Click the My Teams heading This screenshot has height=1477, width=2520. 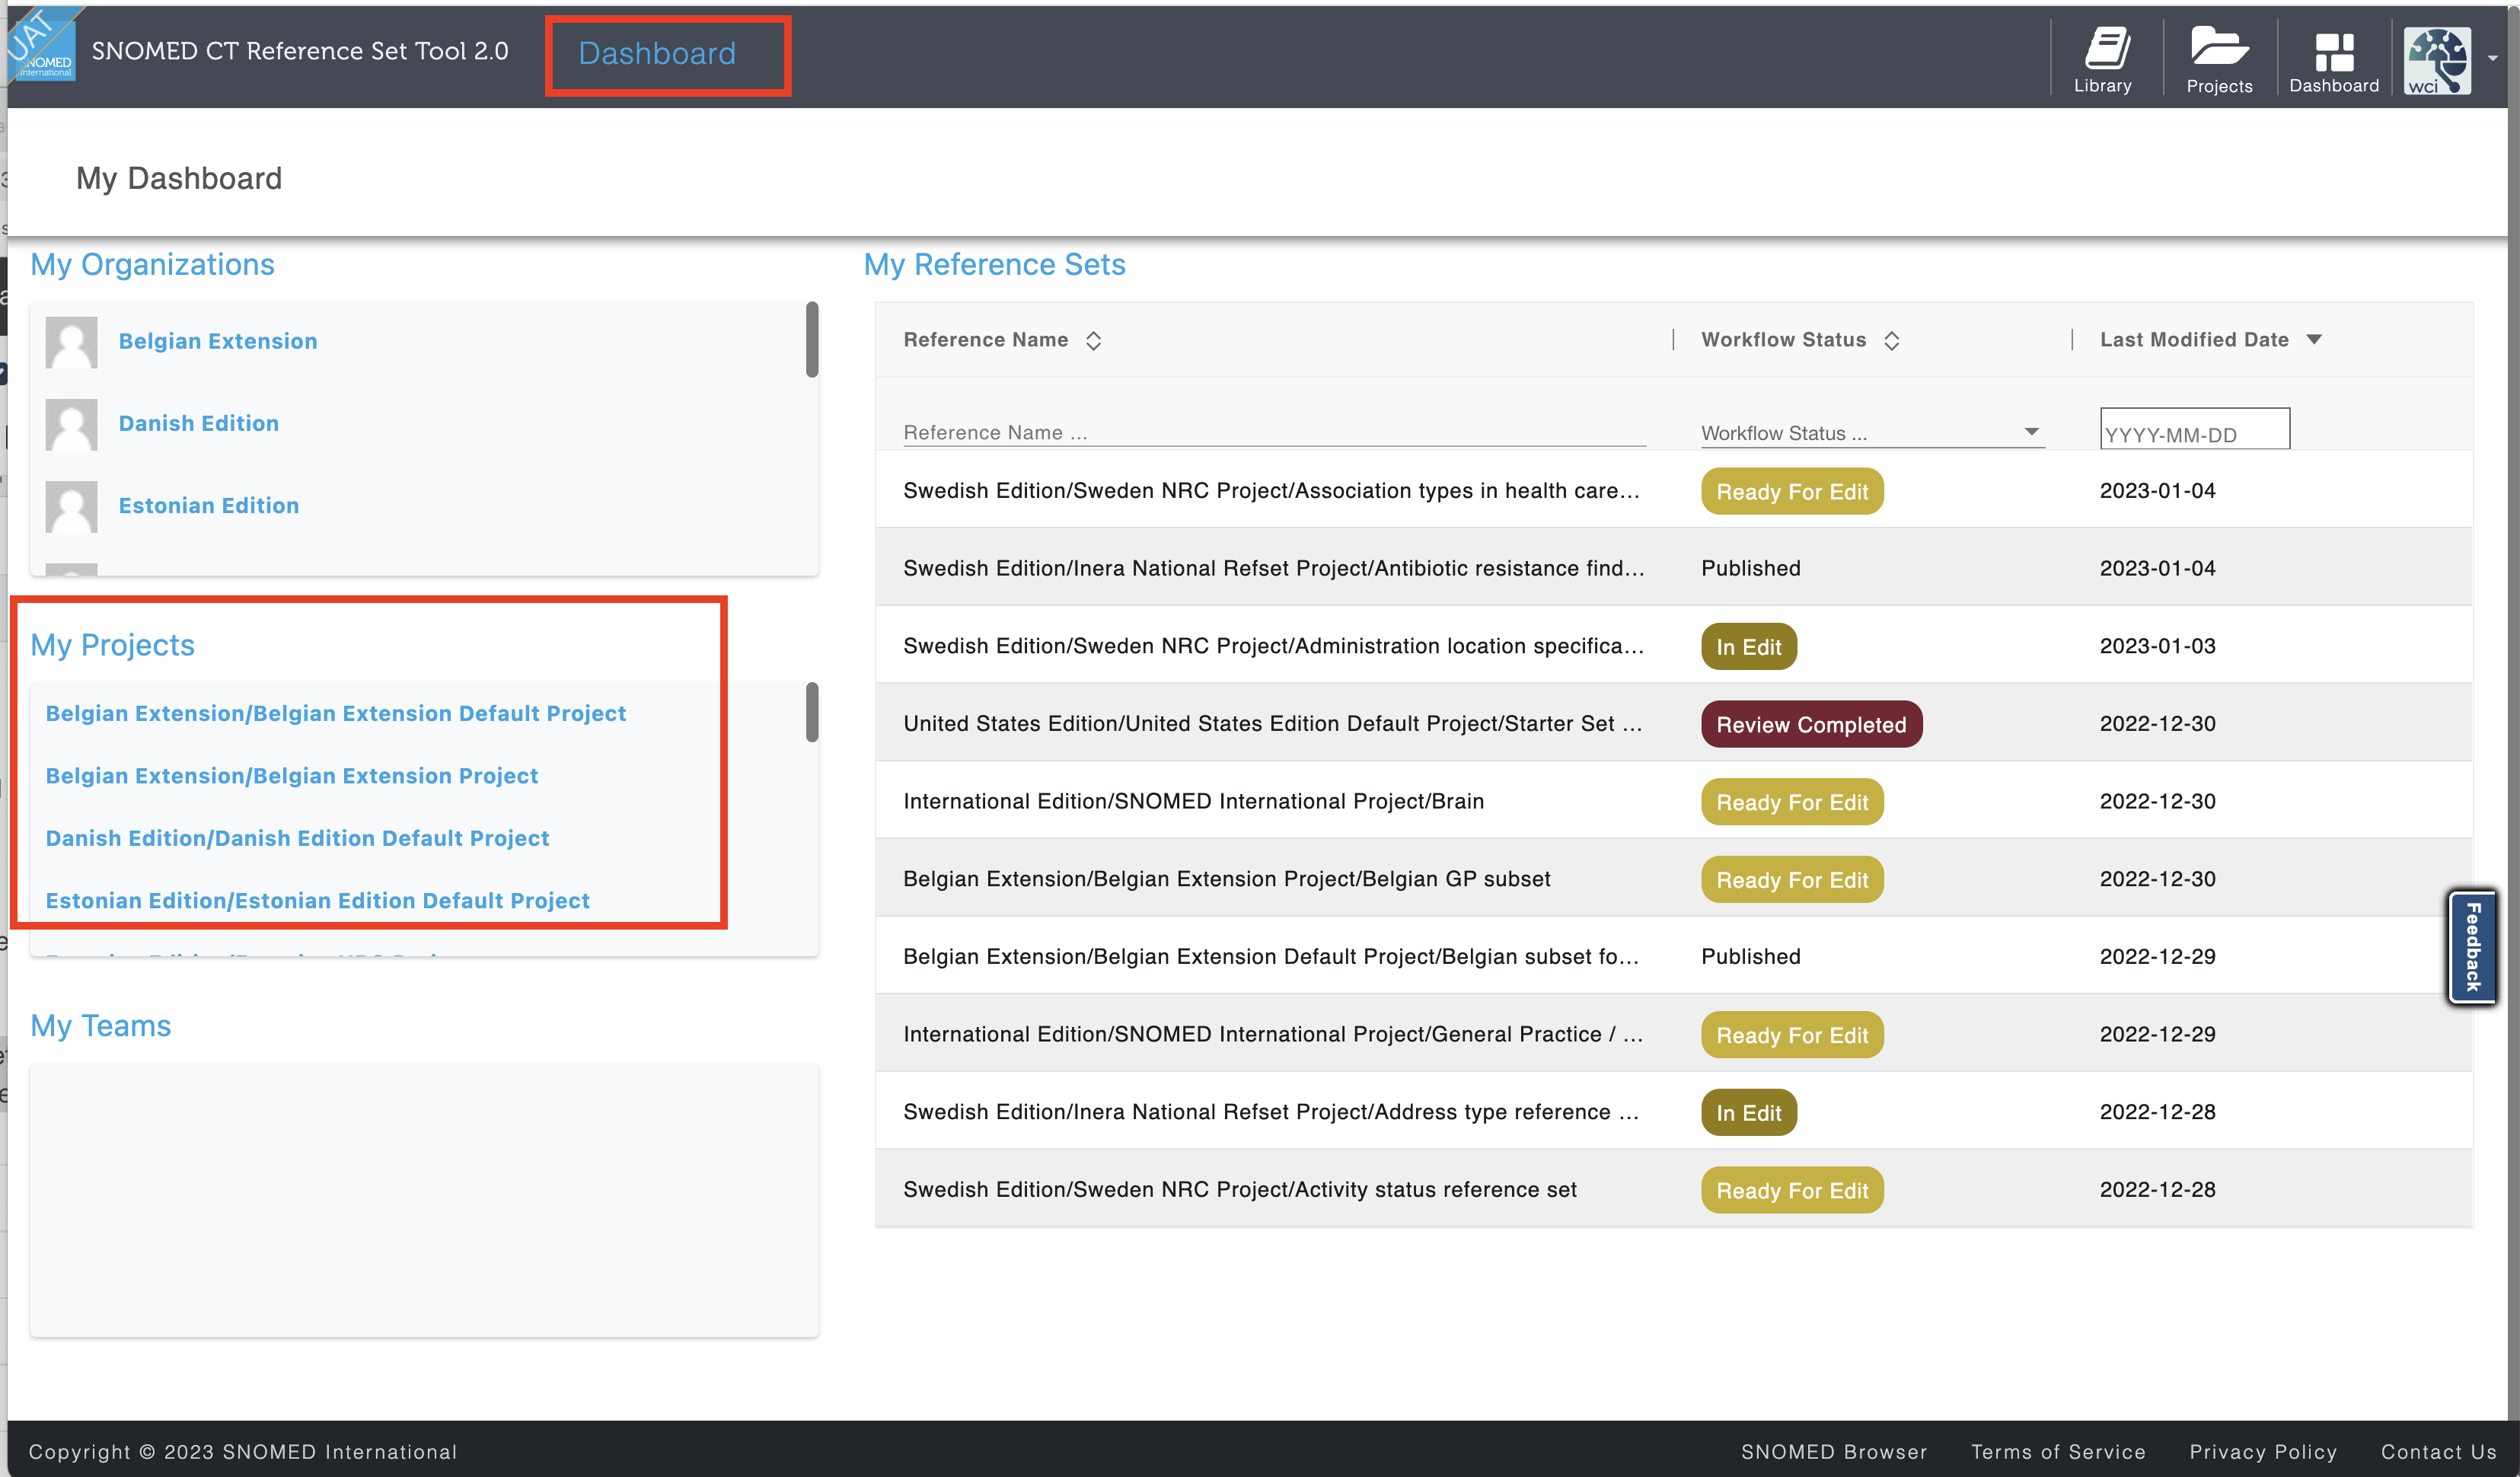click(101, 1025)
